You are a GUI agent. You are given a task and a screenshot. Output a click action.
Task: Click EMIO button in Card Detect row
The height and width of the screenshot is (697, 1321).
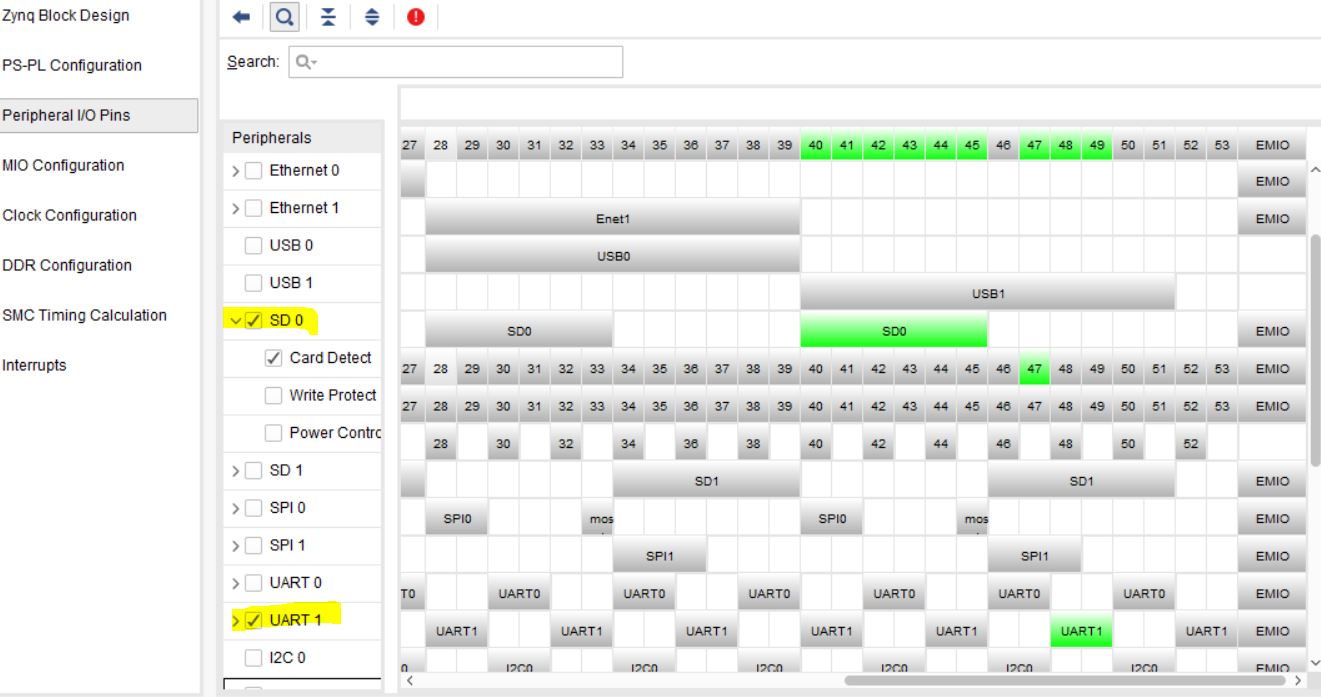tap(1272, 367)
